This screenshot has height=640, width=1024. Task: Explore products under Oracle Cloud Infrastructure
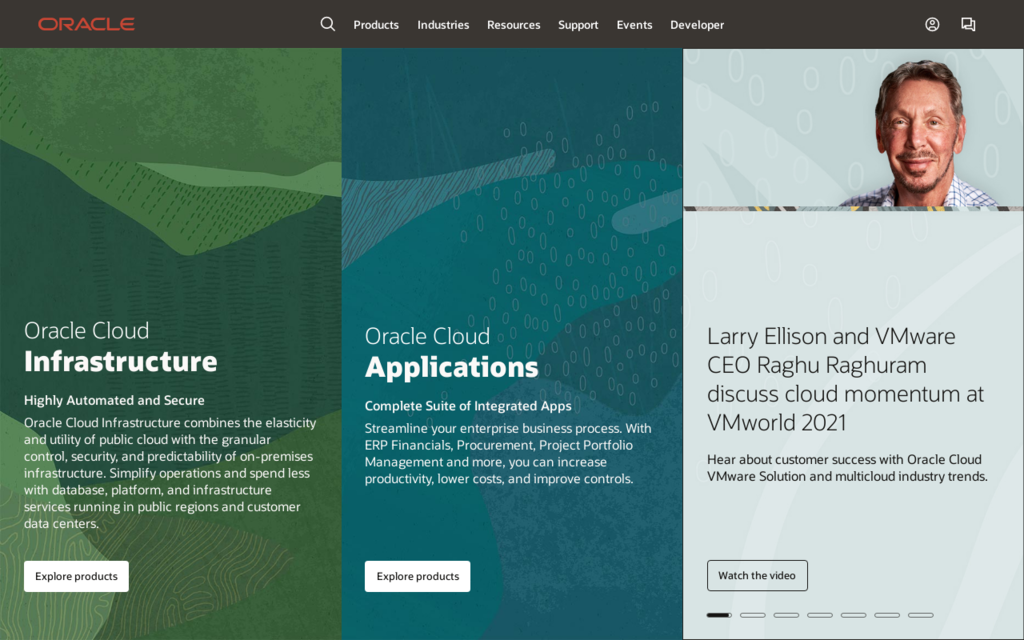76,576
